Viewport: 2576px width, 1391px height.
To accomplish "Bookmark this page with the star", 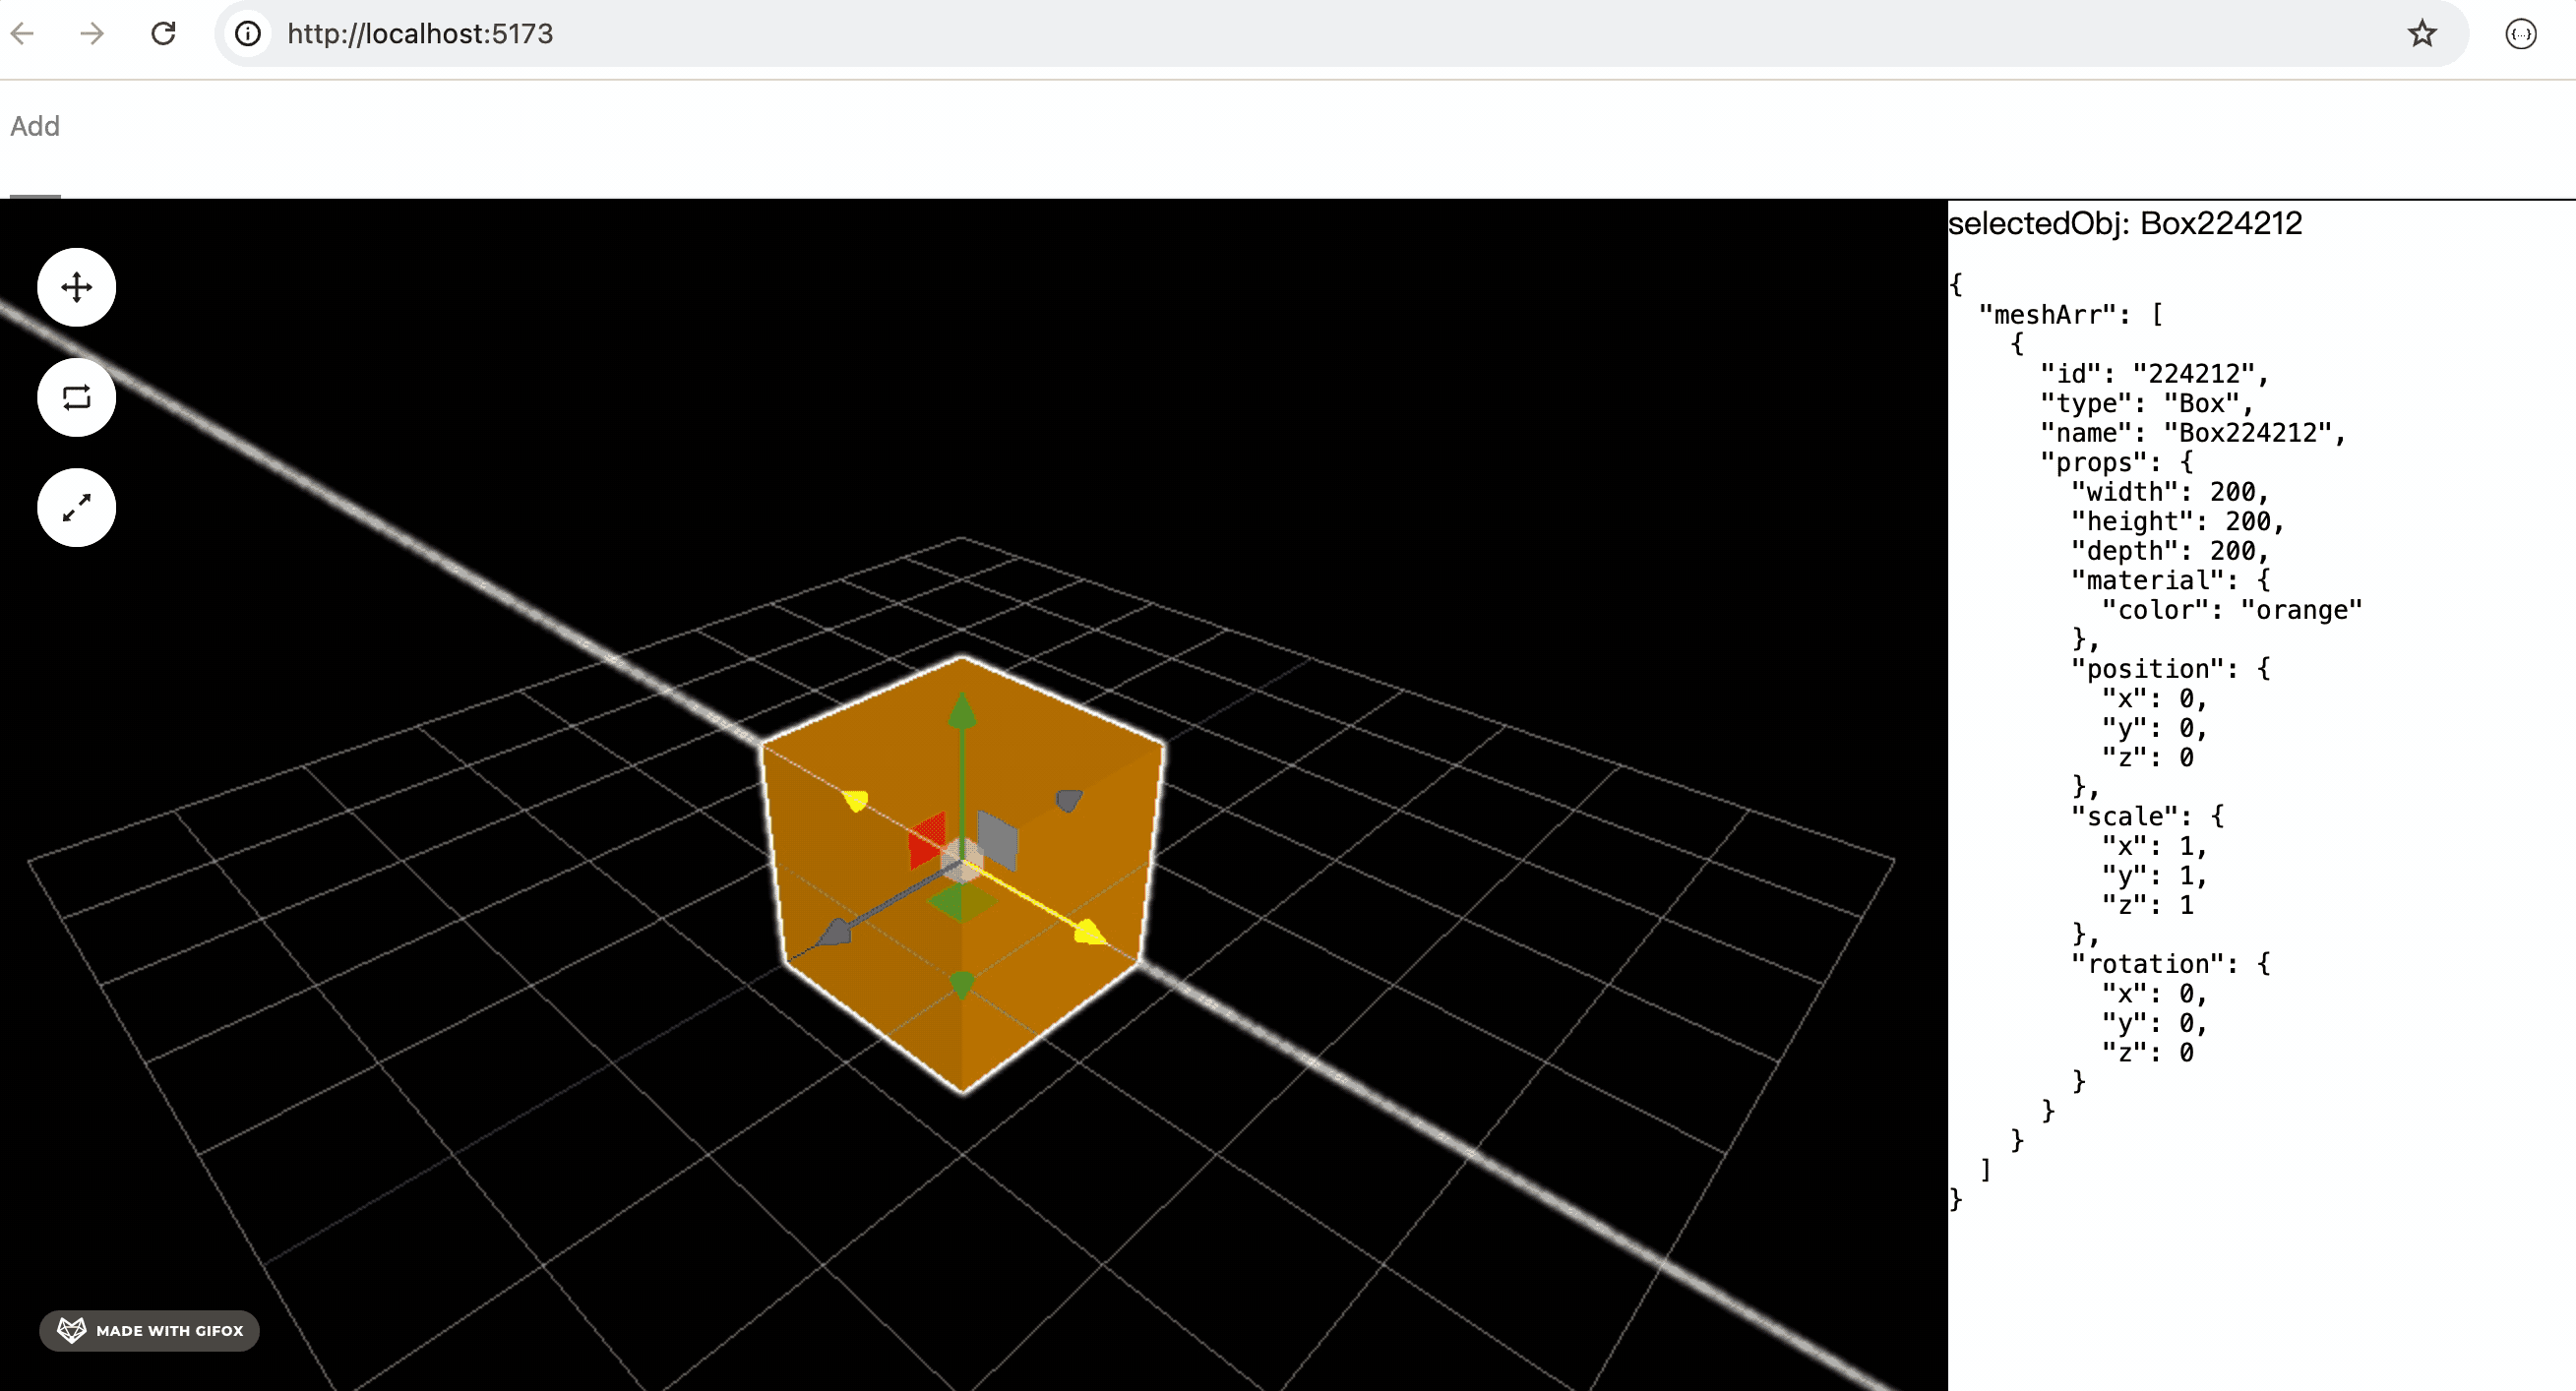I will click(x=2421, y=34).
